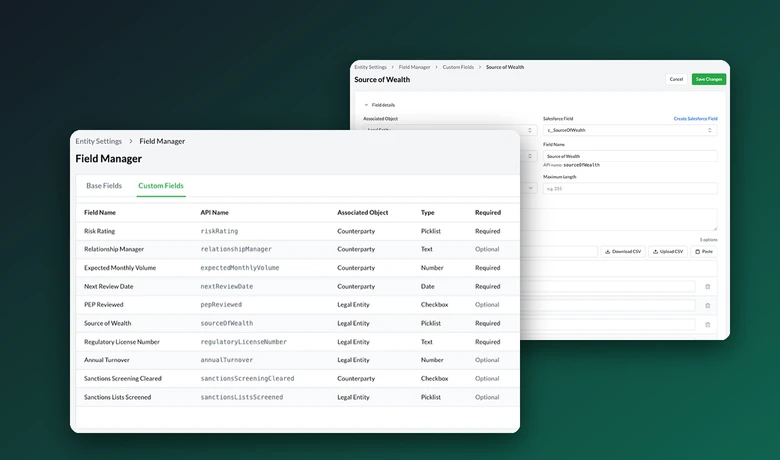The image size is (780, 460).
Task: Select the Custom Fields tab
Action: [x=161, y=185]
